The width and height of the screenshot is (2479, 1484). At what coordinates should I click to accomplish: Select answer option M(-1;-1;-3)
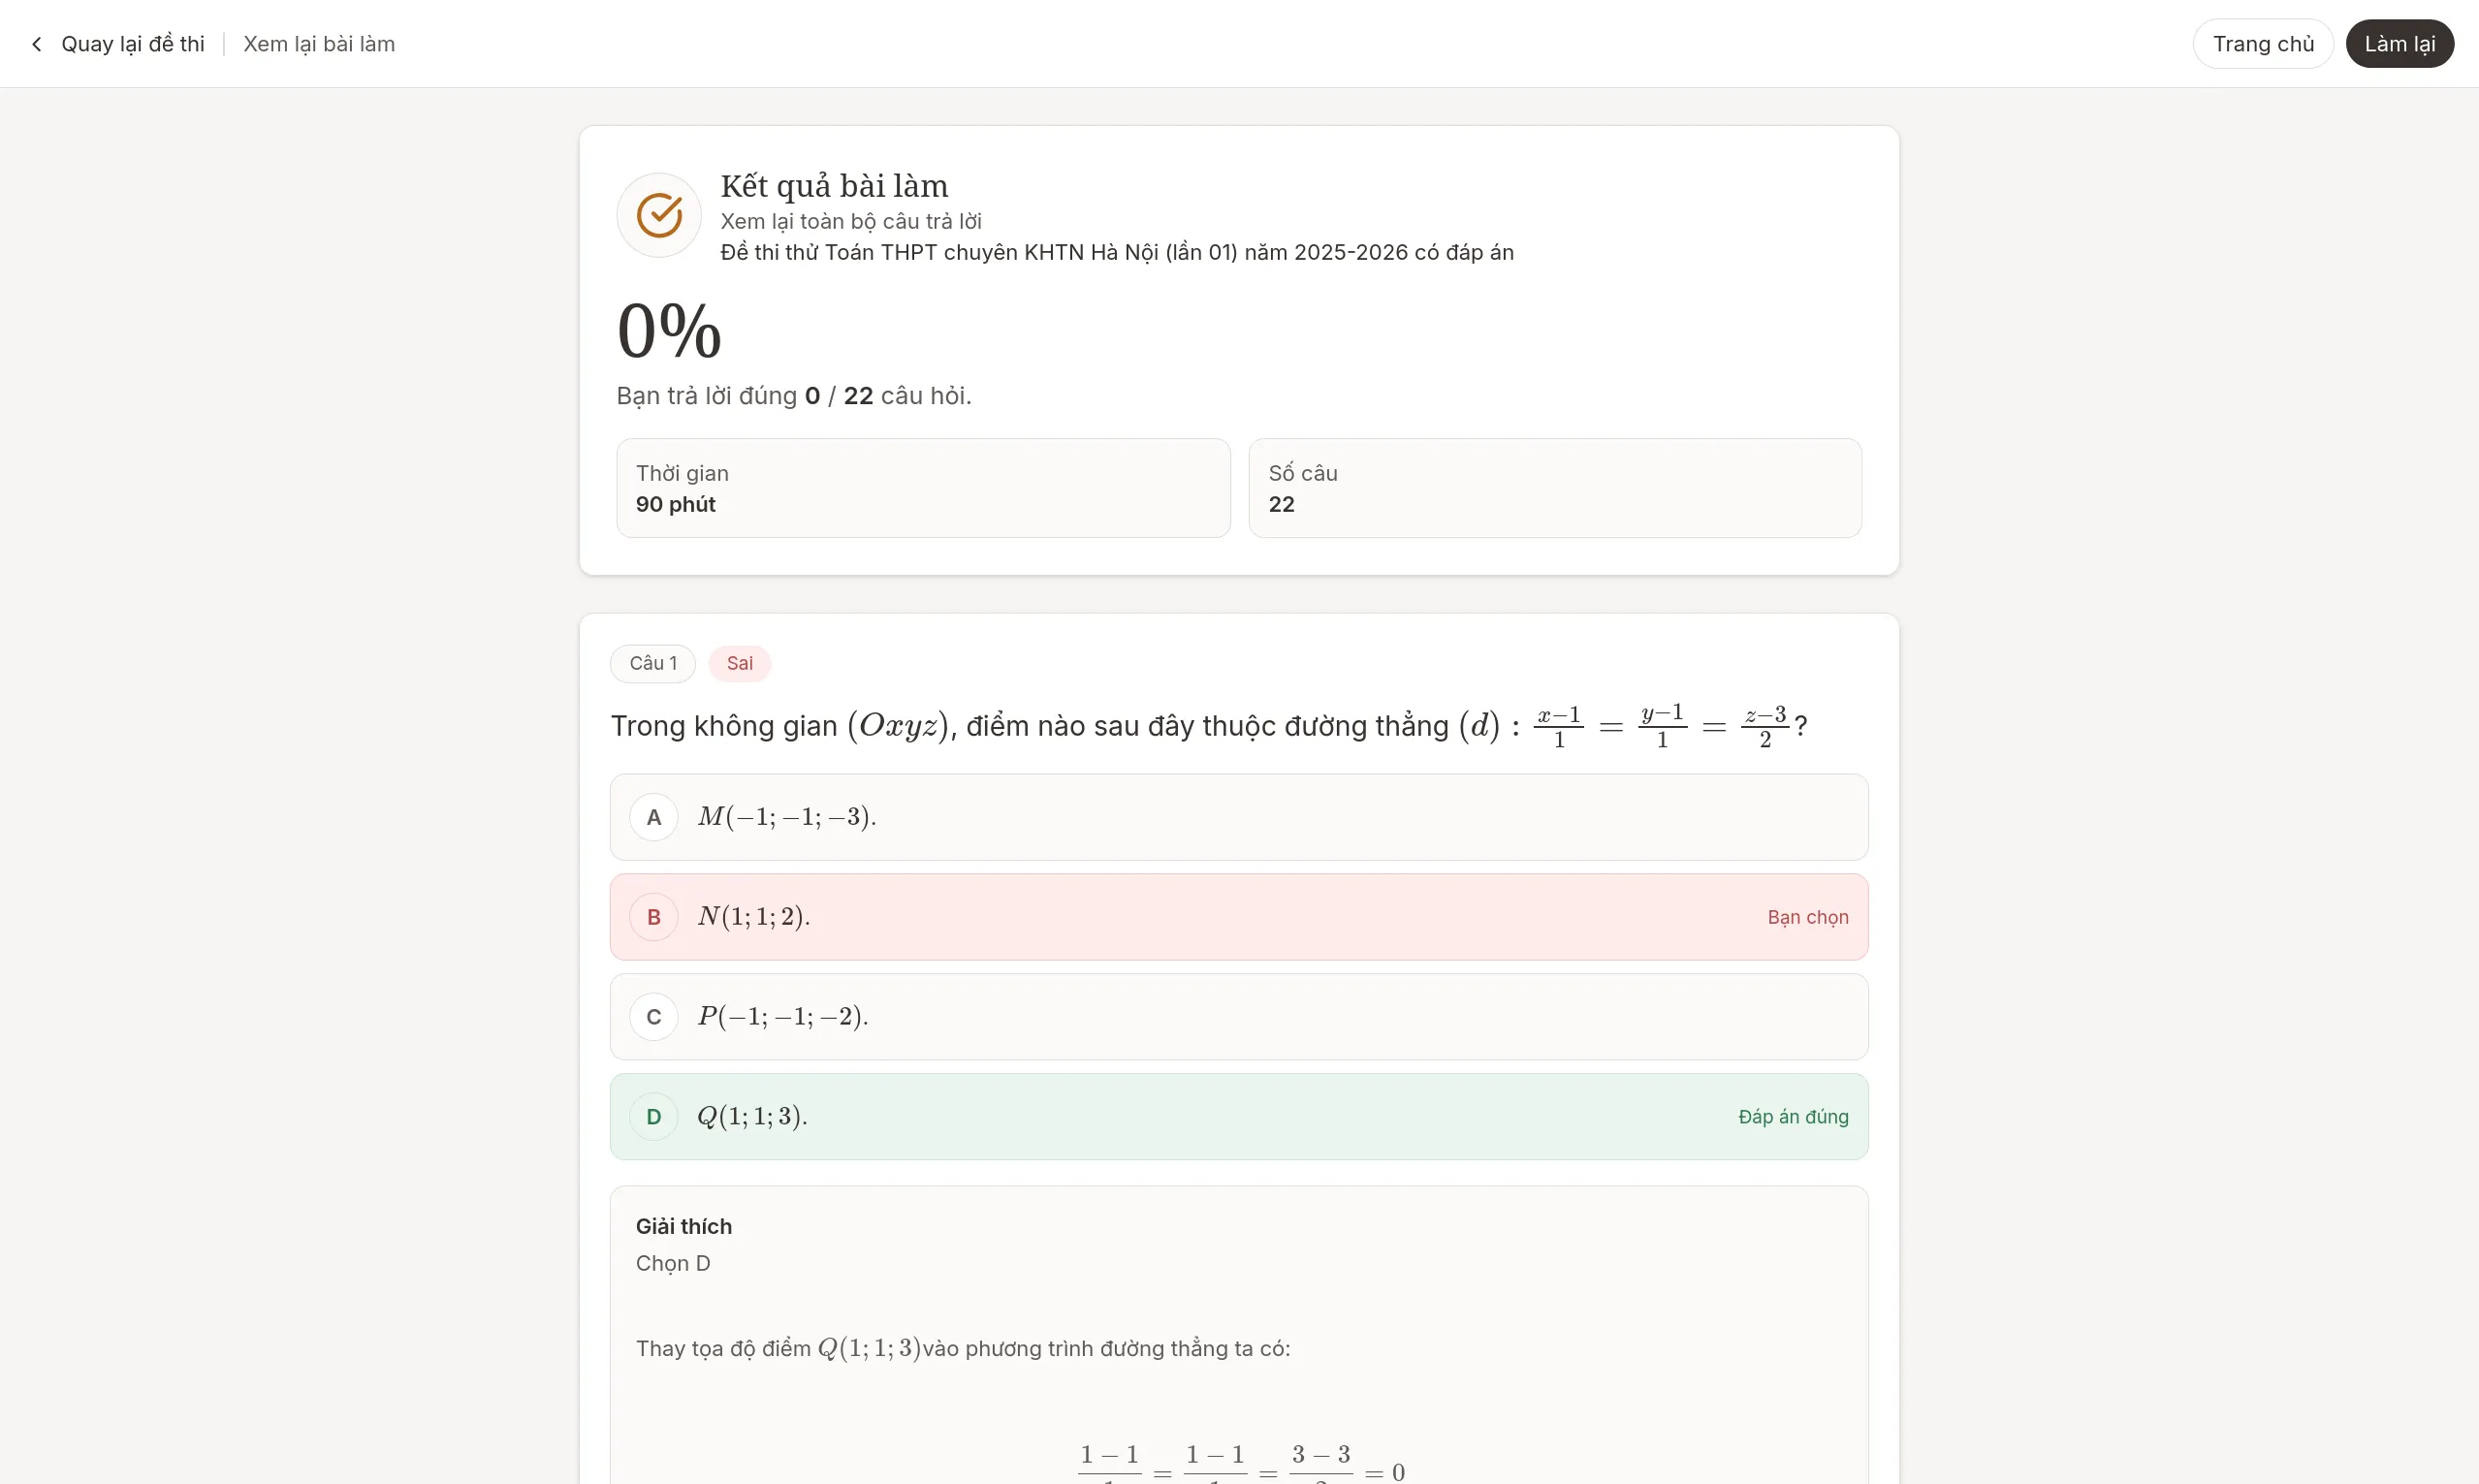tap(1238, 816)
